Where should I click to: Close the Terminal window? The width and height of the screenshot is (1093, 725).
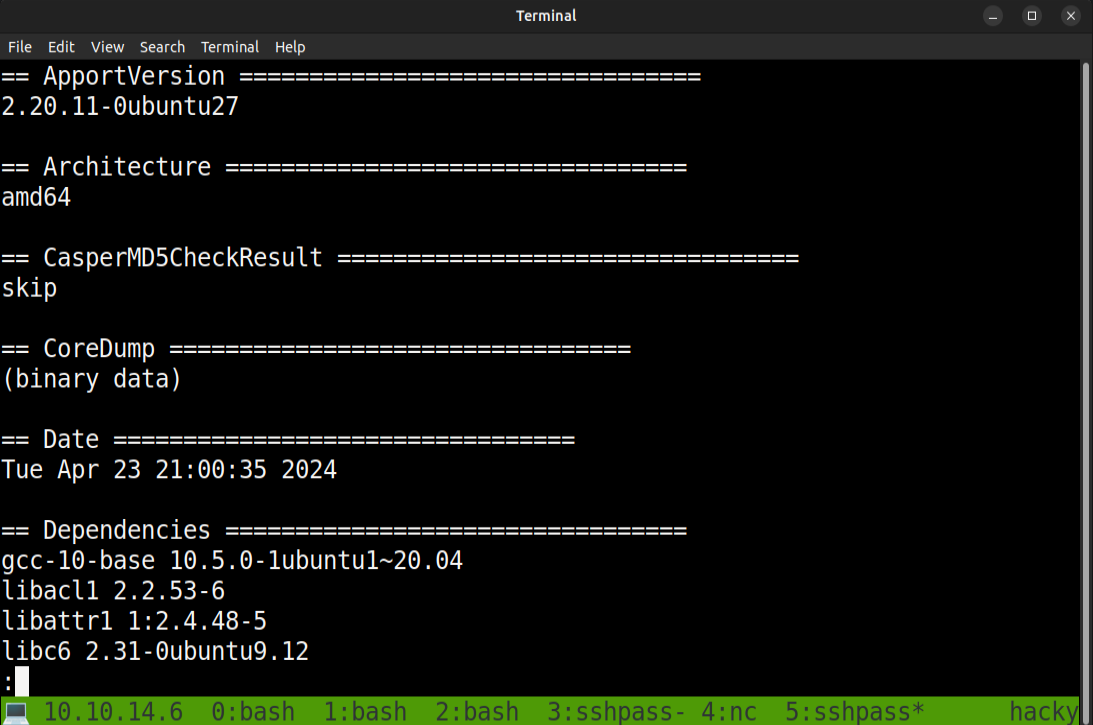point(1069,15)
